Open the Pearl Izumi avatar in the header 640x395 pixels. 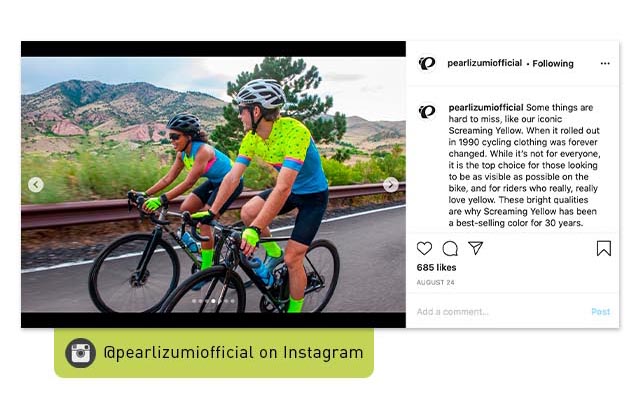427,63
